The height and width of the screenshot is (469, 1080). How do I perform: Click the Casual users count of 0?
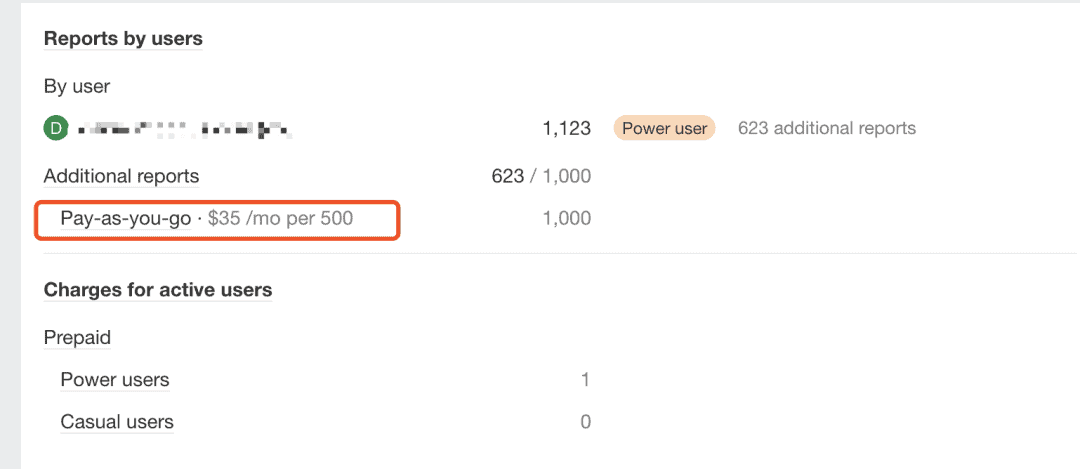585,421
